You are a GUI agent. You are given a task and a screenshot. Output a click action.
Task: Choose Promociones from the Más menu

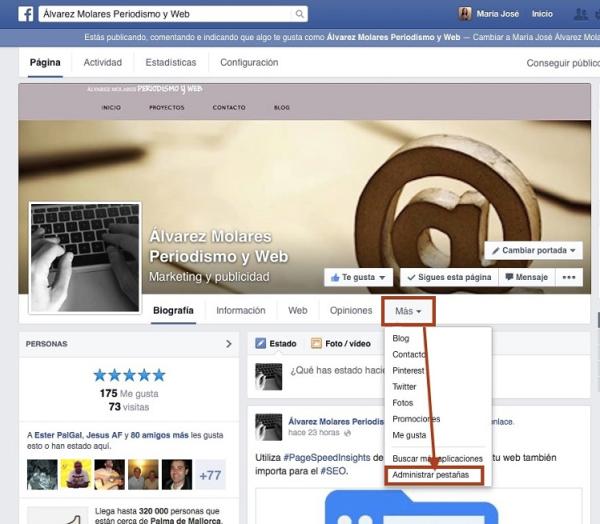tap(416, 419)
